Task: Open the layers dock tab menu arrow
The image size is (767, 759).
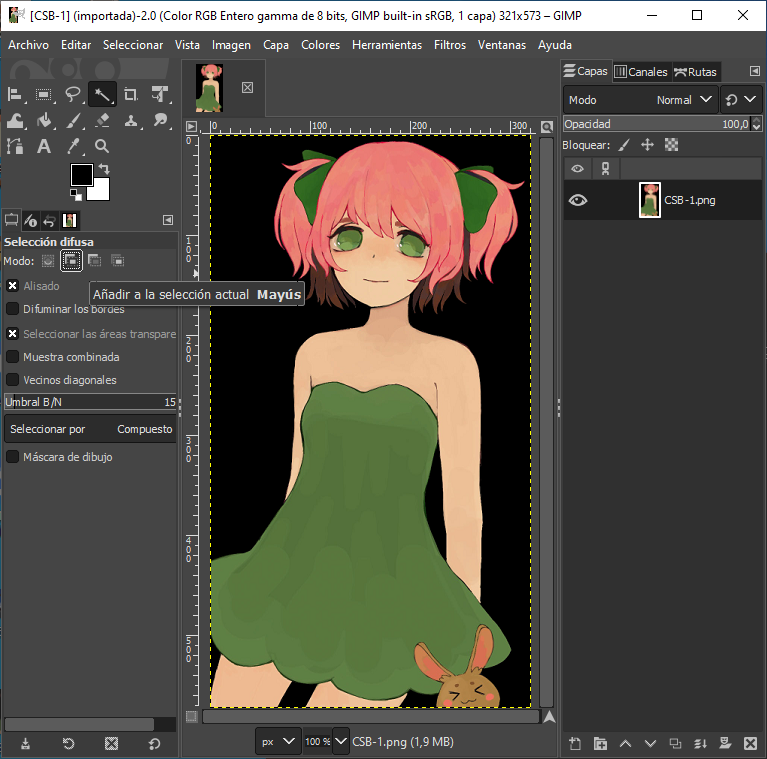Action: click(755, 71)
